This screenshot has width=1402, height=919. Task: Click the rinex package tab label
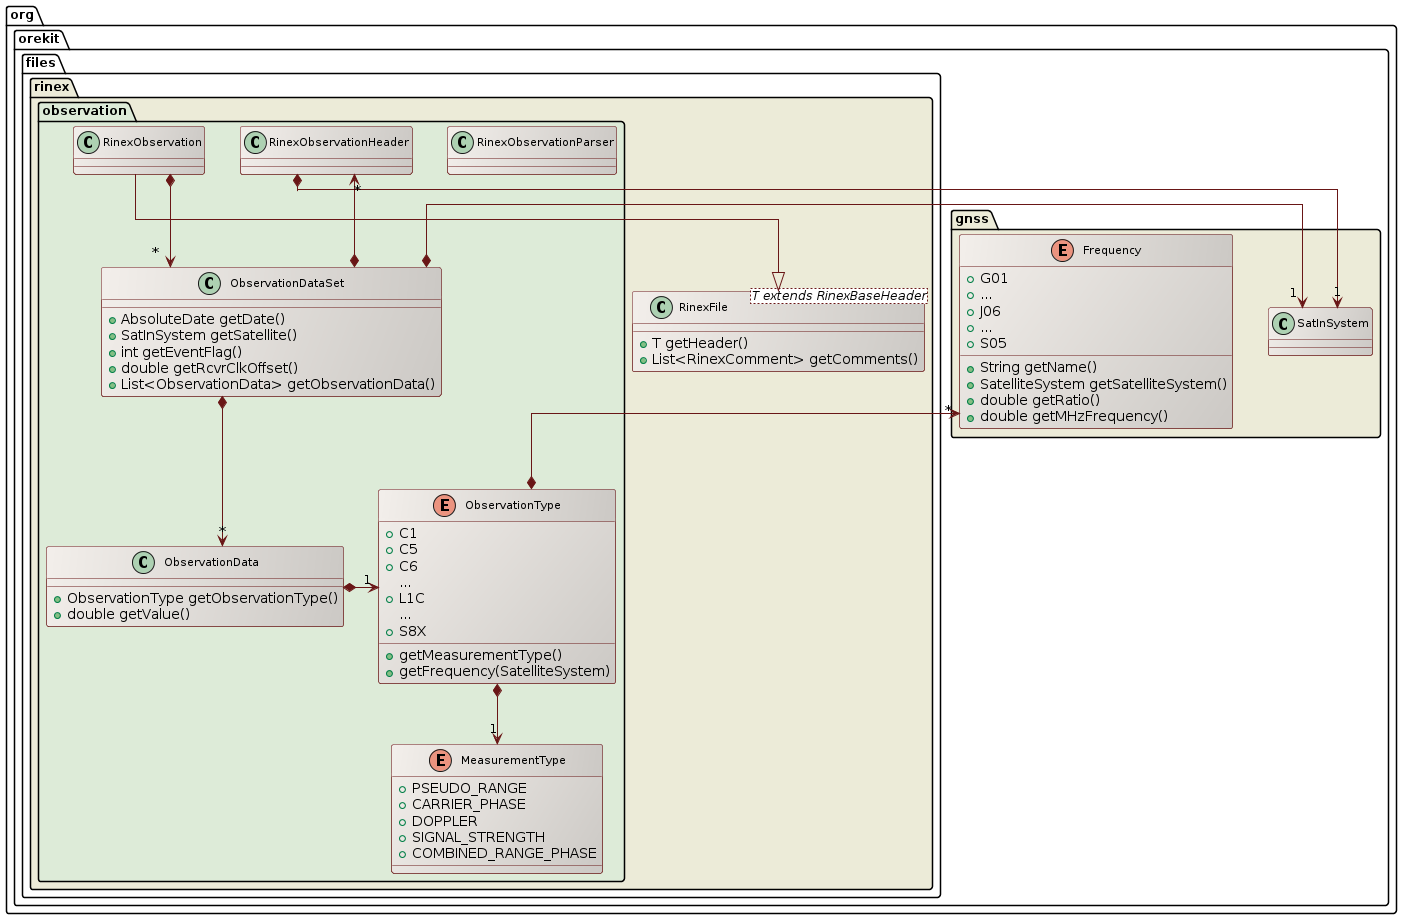(x=52, y=87)
